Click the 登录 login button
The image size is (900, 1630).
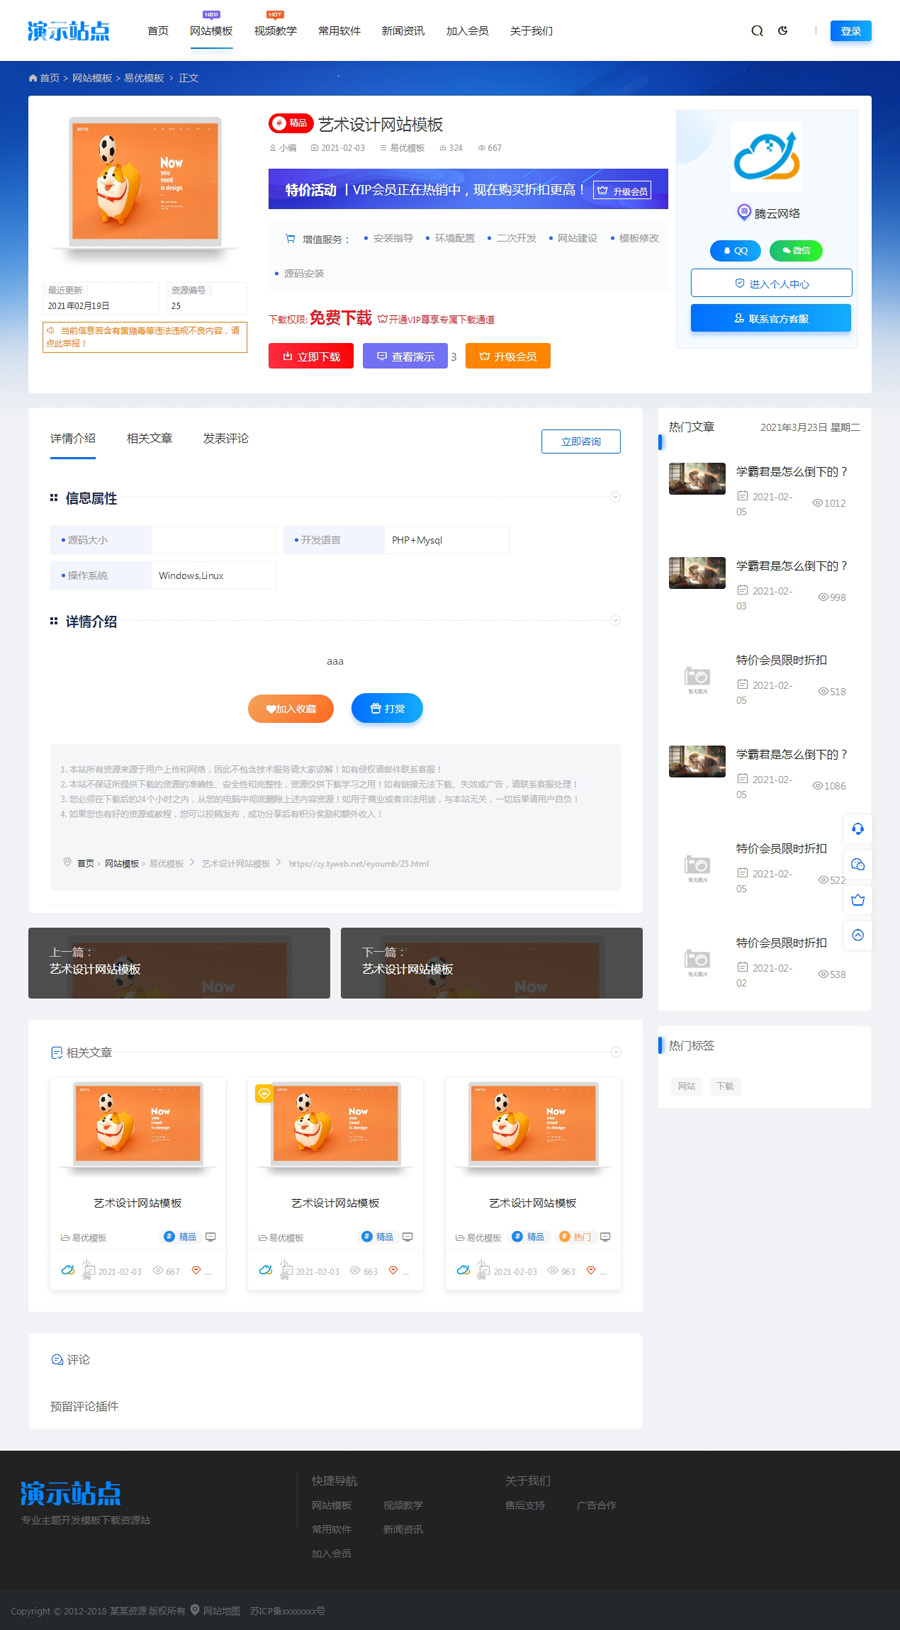850,31
